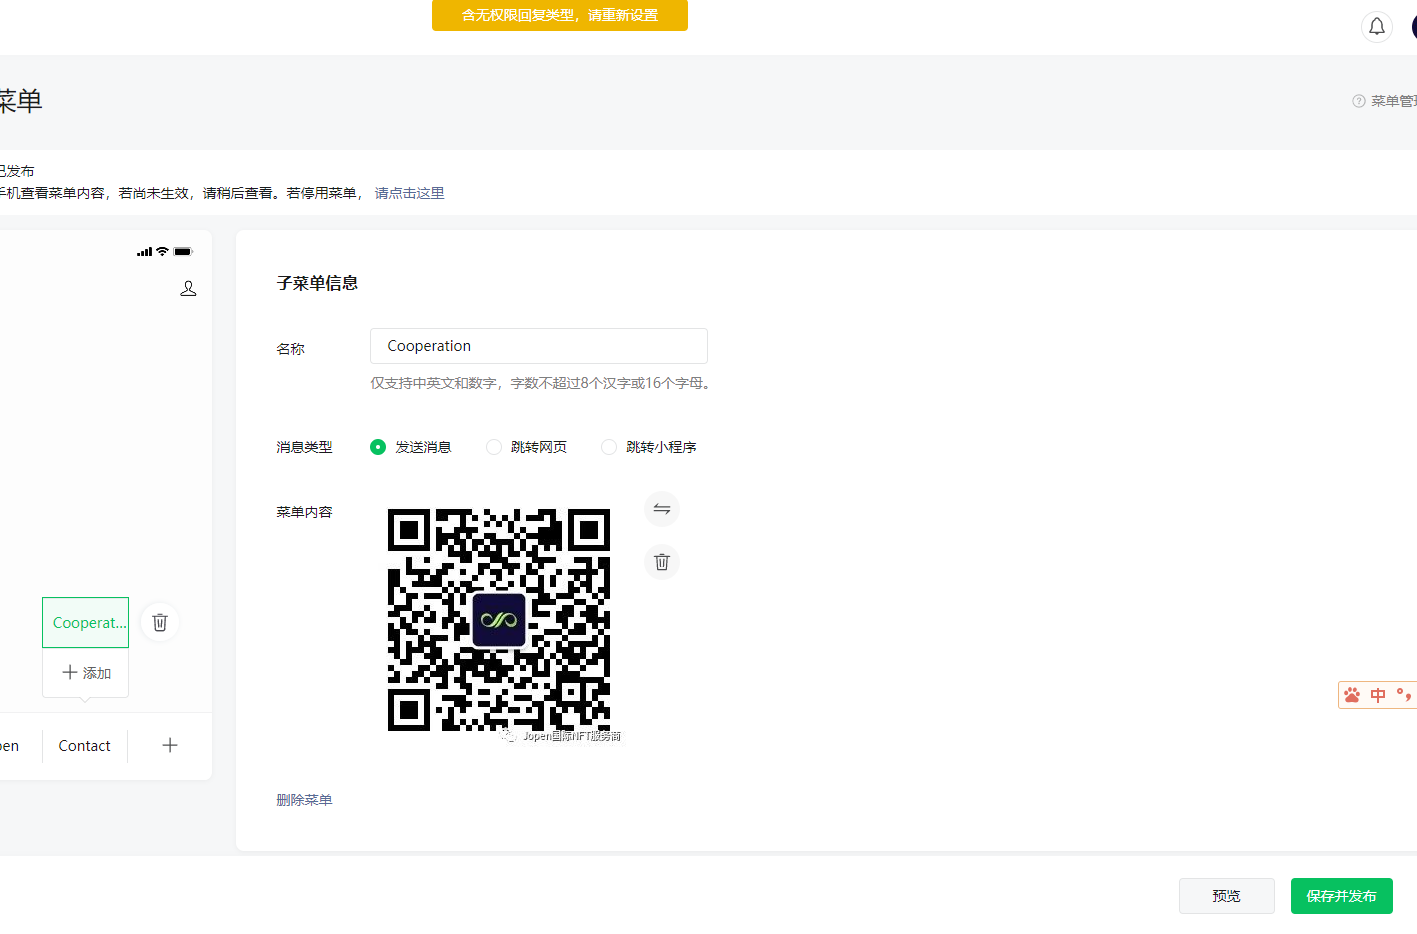Click the character limit hint text

(541, 383)
